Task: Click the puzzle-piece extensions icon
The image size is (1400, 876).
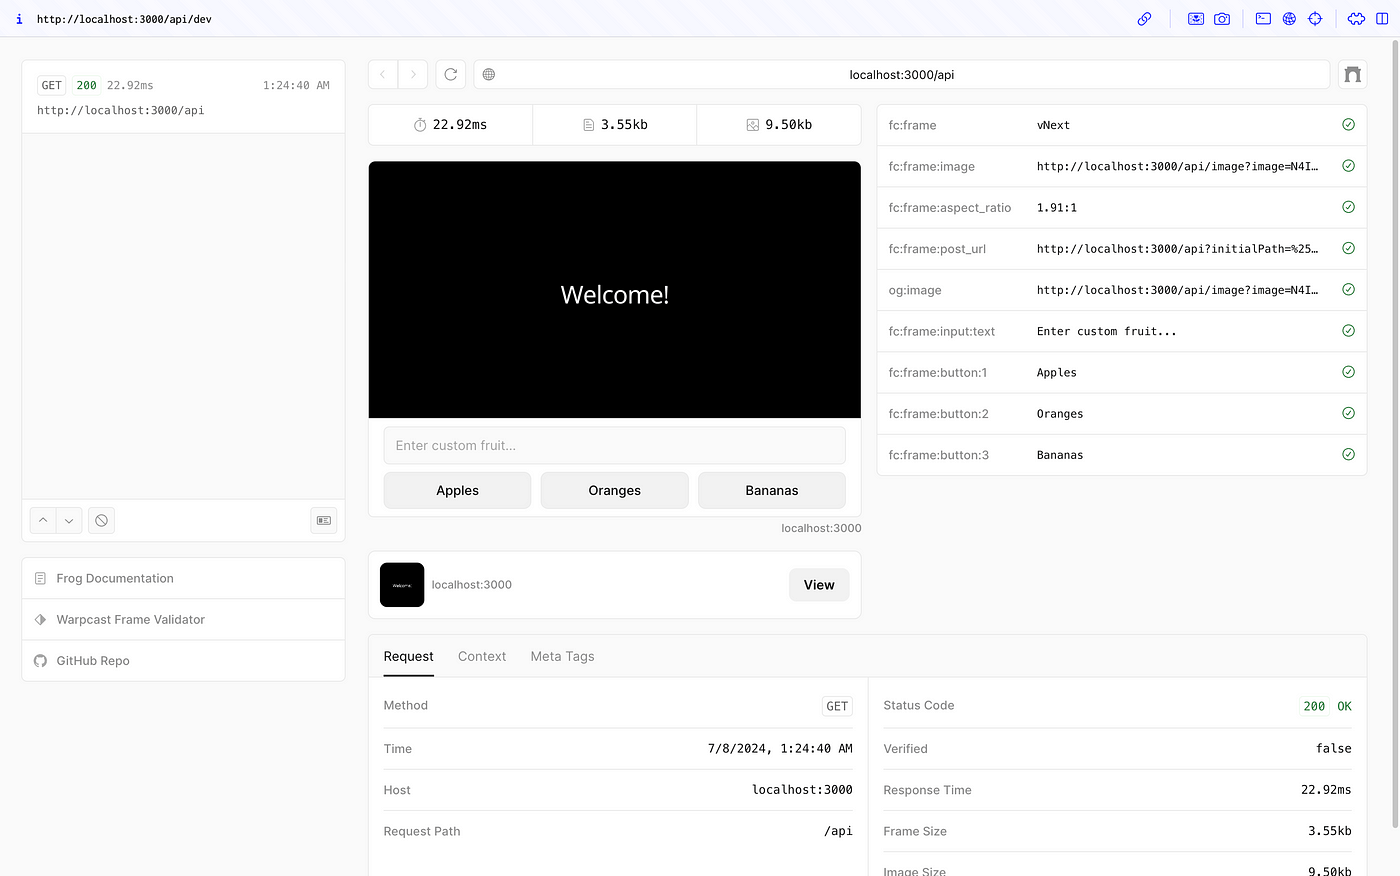Action: (1356, 19)
